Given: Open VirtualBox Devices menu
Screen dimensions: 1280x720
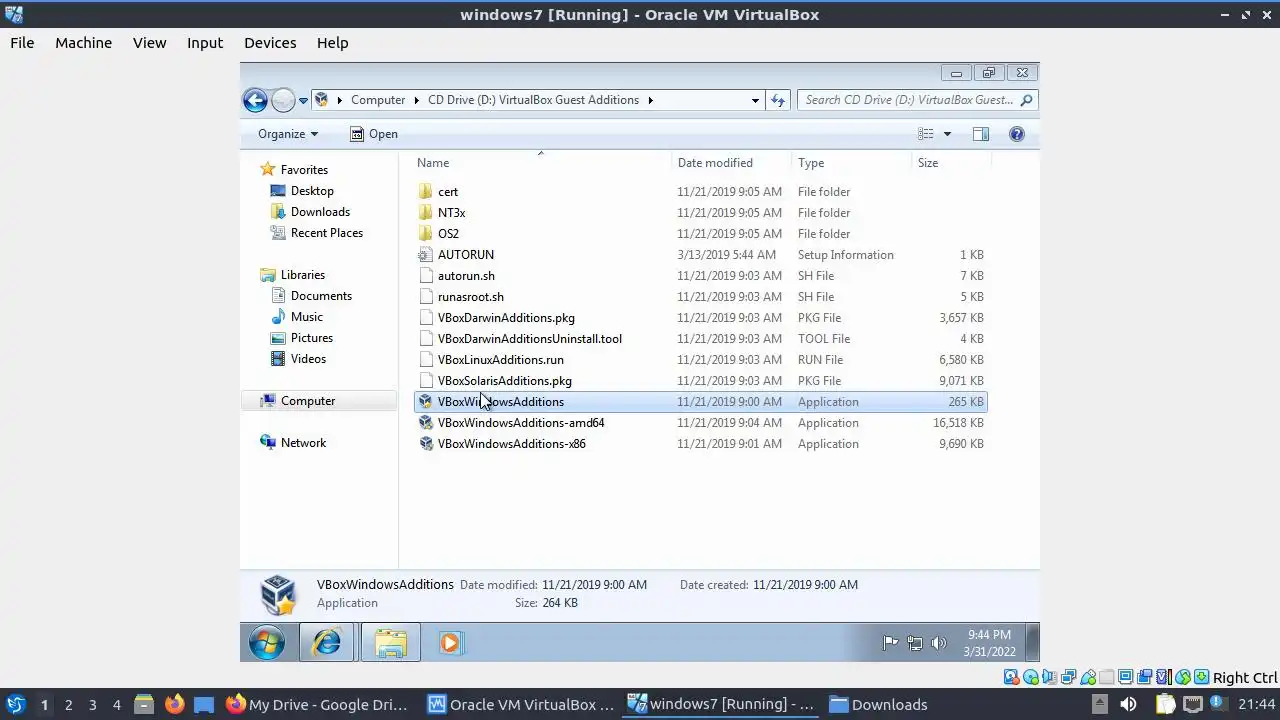Looking at the screenshot, I should (x=270, y=43).
